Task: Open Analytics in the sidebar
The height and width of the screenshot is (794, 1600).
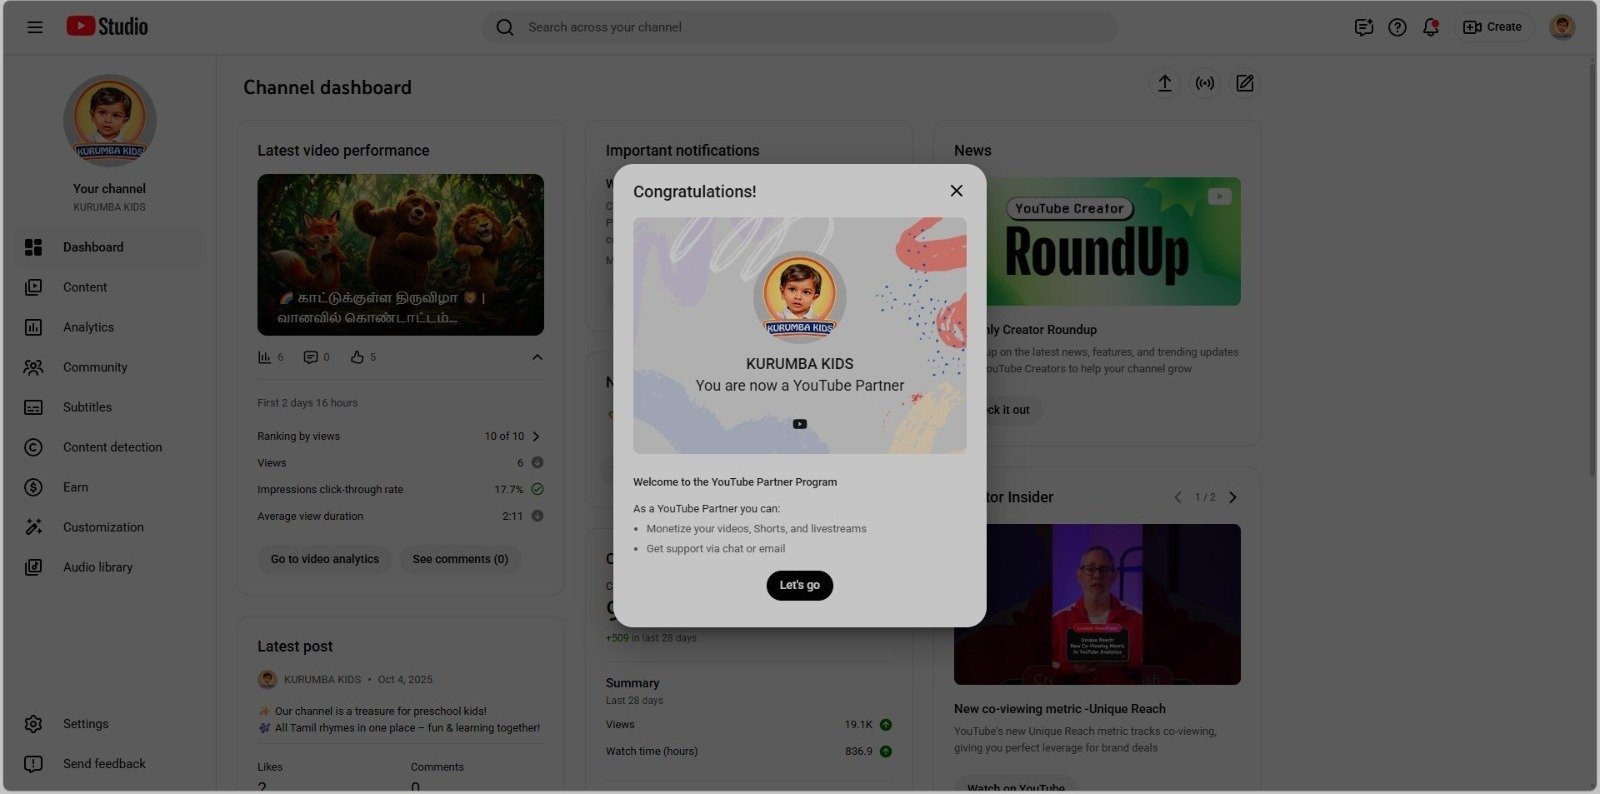Action: tap(108, 327)
